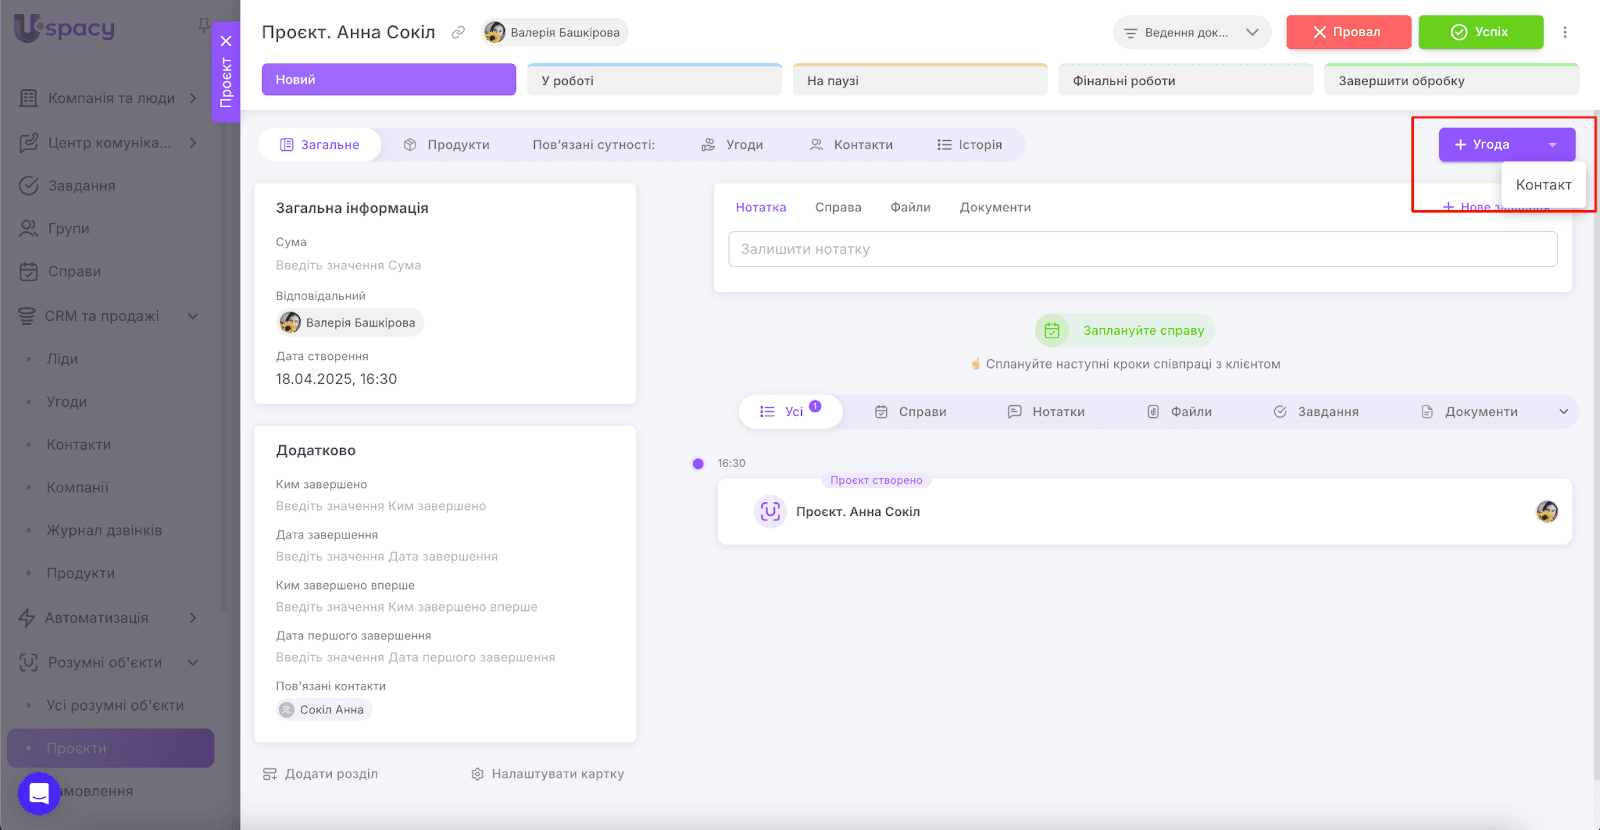The width and height of the screenshot is (1600, 830).
Task: Open the three-dot more options menu
Action: pos(1565,32)
